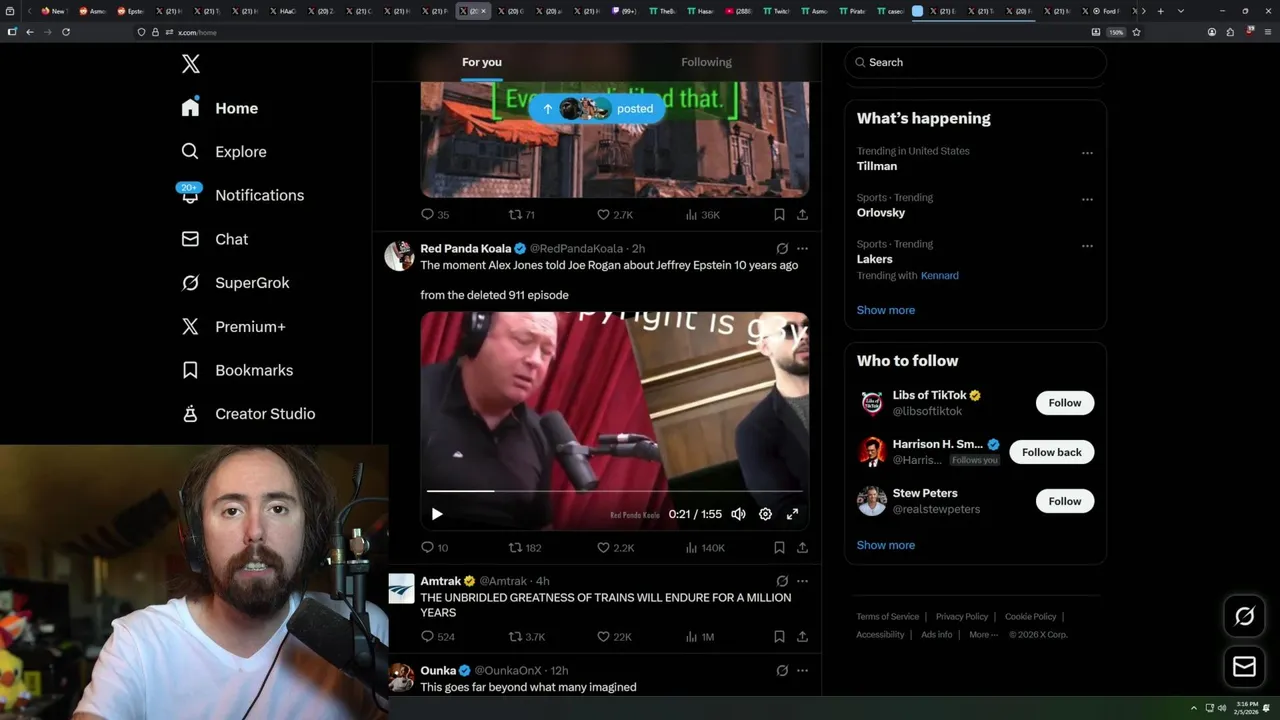
Task: Repost Amtrak's post with 3.7K reposts
Action: (x=527, y=636)
